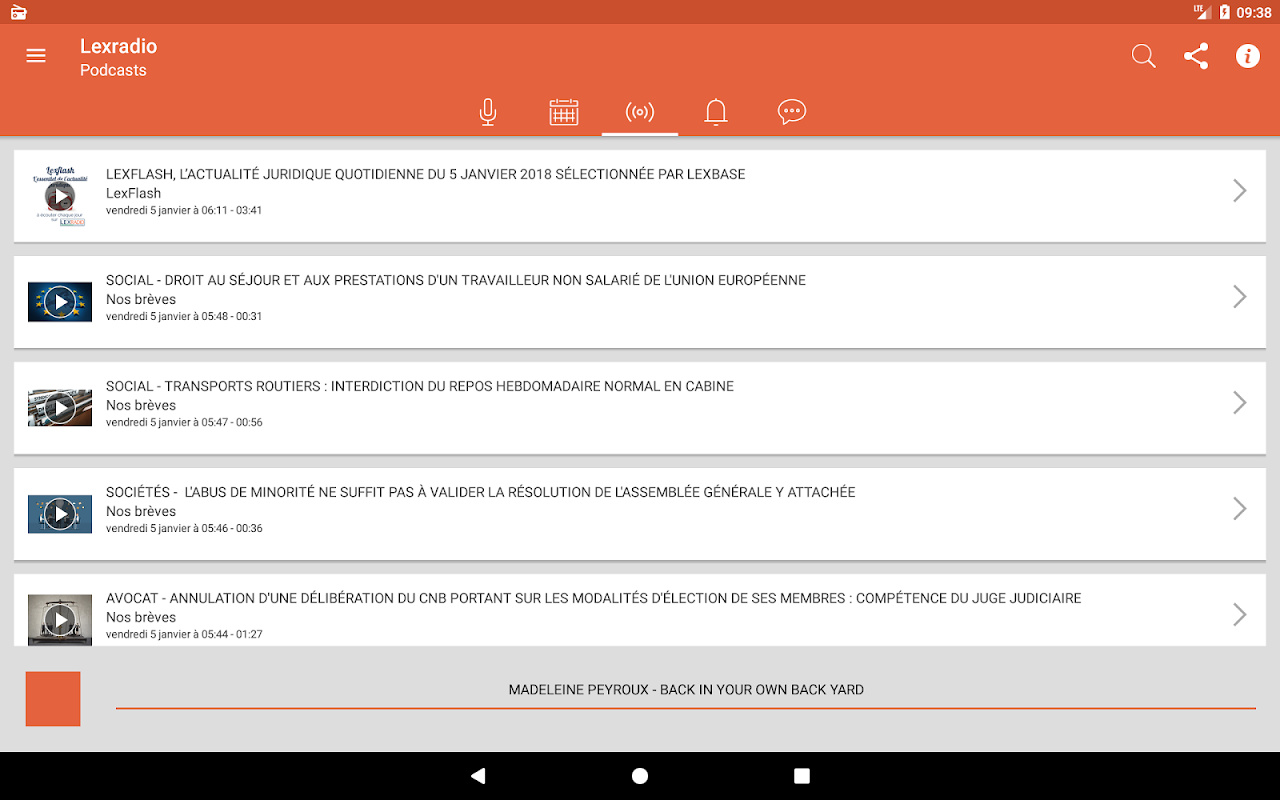Open the chat bubble messages tab

click(x=792, y=111)
